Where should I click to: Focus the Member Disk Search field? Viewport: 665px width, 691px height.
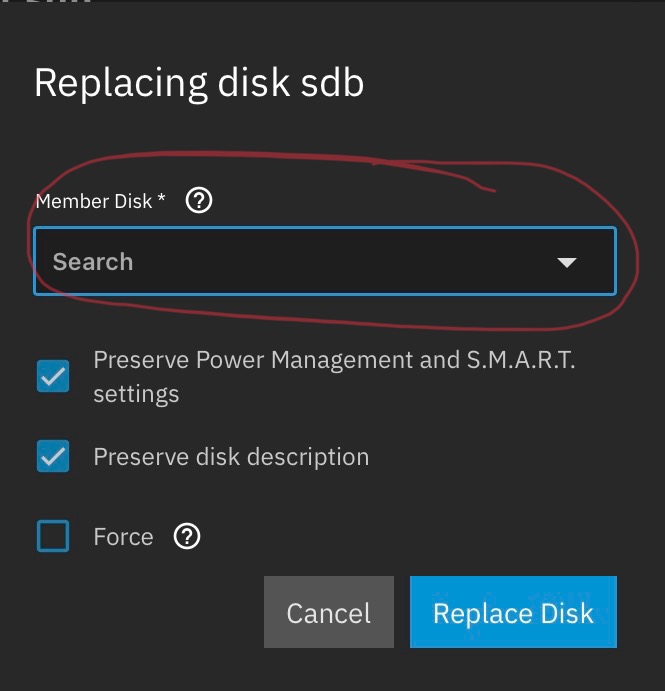(x=300, y=262)
